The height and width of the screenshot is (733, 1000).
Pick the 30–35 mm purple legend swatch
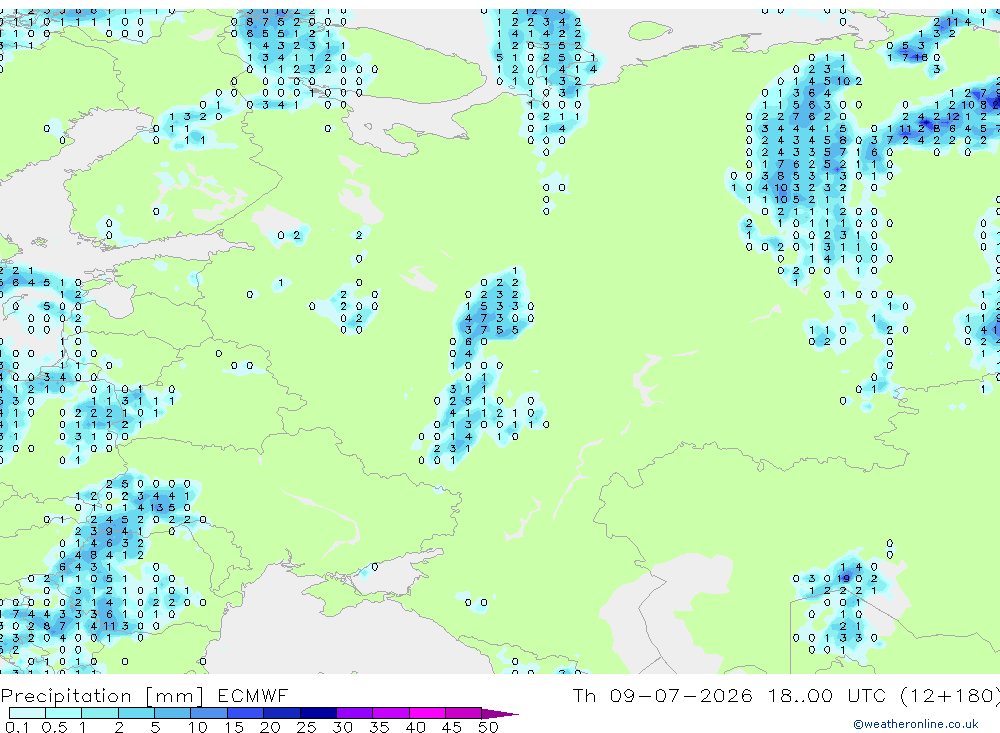(354, 713)
